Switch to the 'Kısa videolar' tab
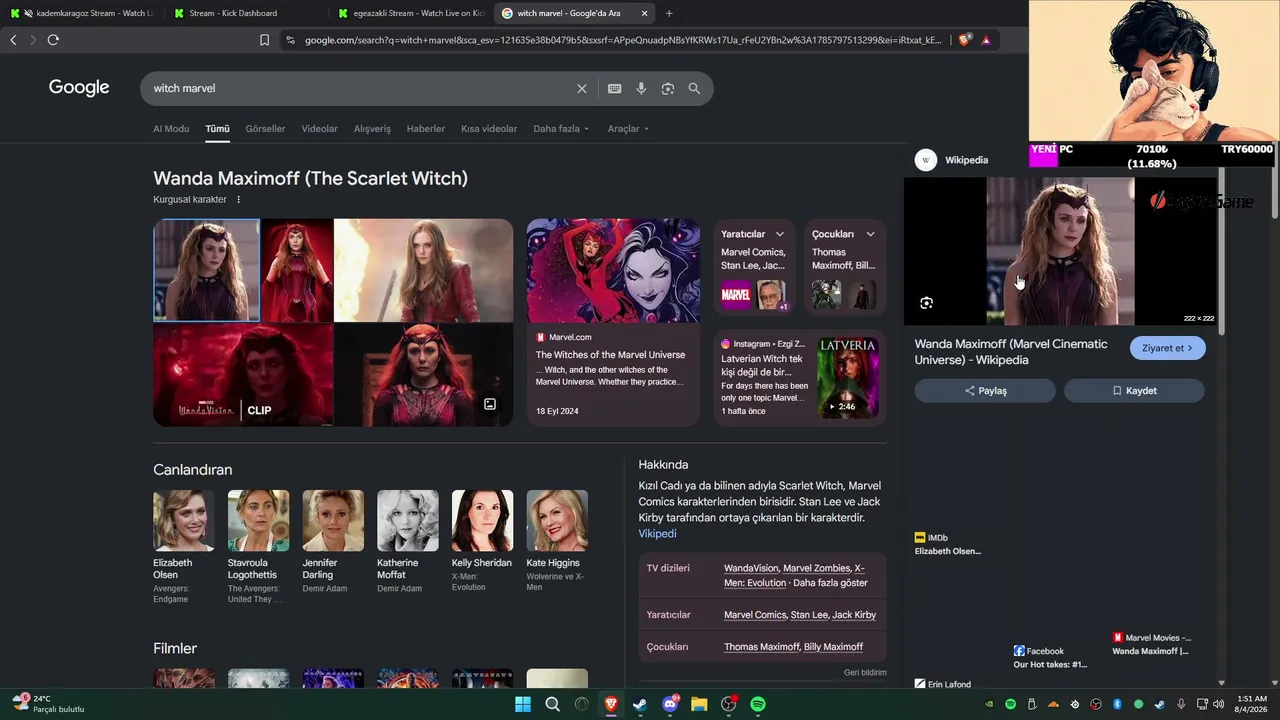1280x720 pixels. point(489,129)
